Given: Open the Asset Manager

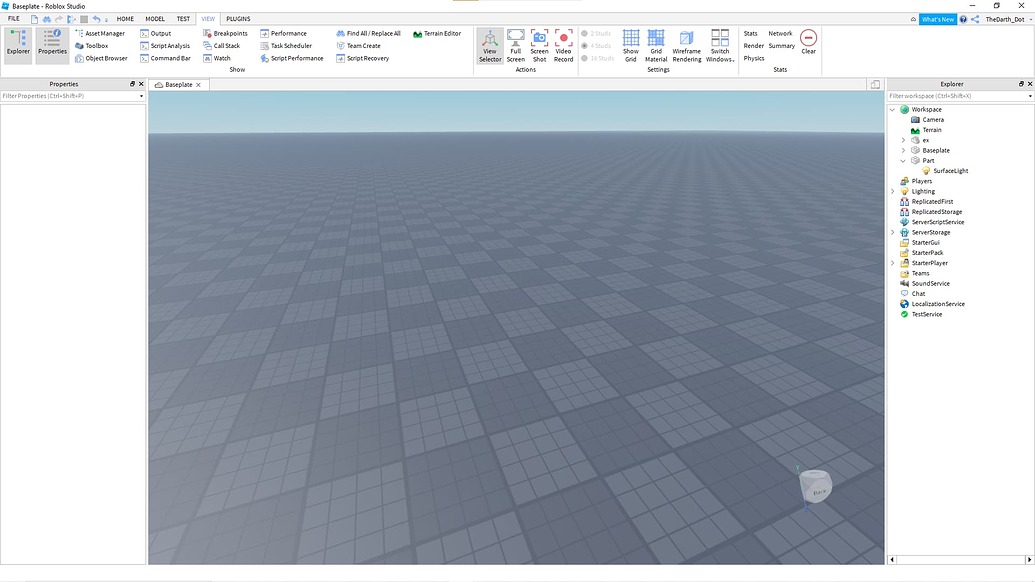Looking at the screenshot, I should click(104, 32).
